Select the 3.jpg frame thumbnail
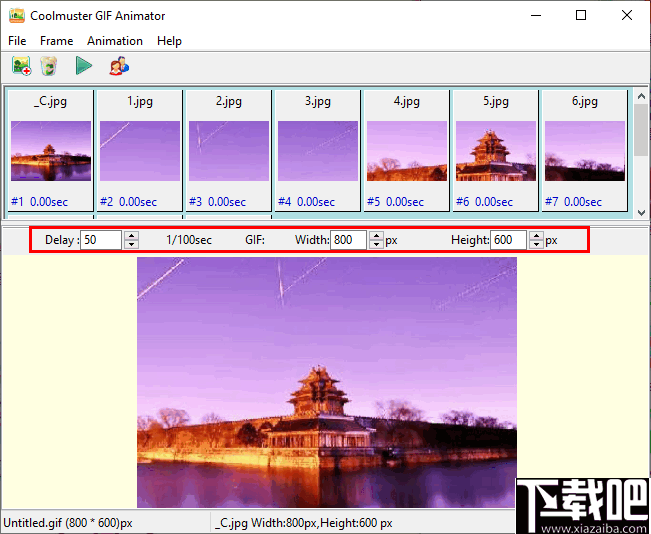651x534 pixels. (x=318, y=151)
